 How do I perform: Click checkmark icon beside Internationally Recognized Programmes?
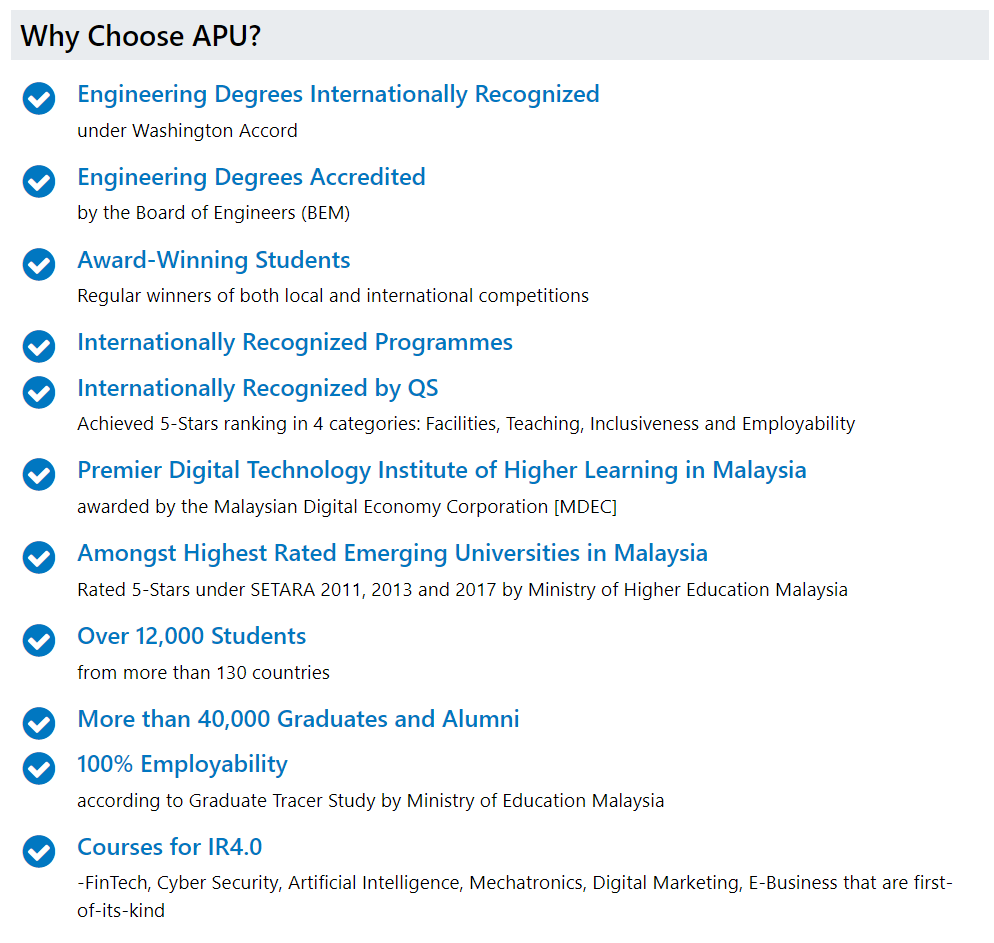(x=39, y=346)
